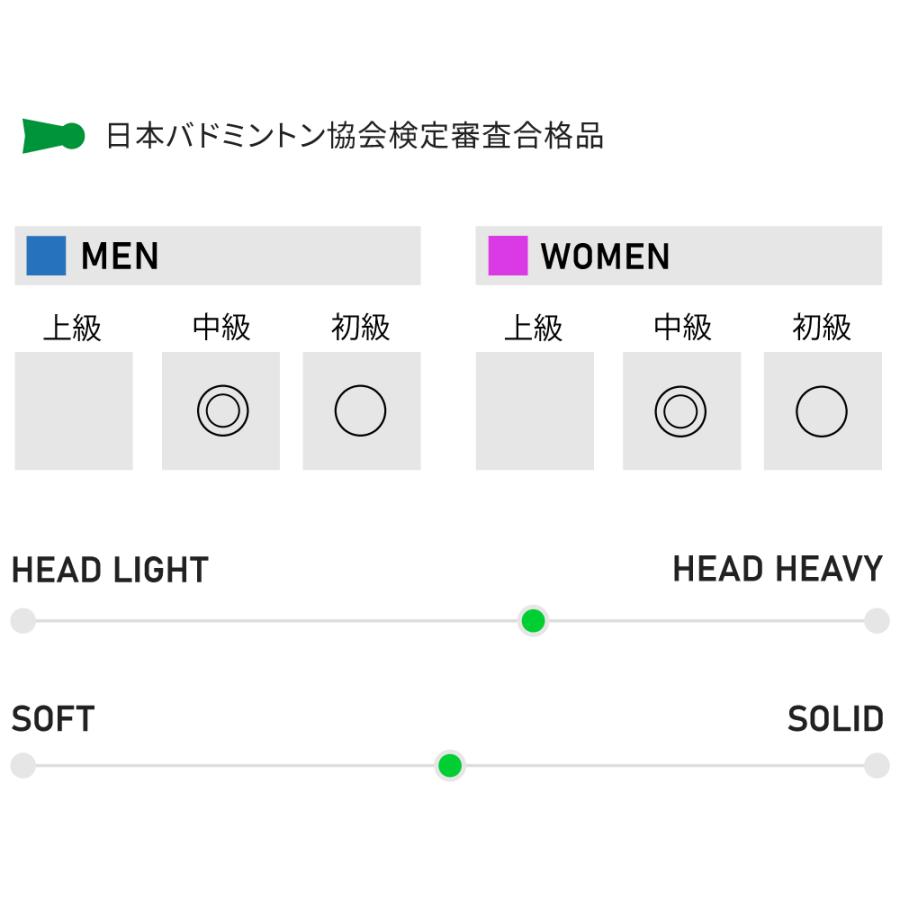Click the WOMEN section header label
This screenshot has height=900, width=900.
pos(605,257)
